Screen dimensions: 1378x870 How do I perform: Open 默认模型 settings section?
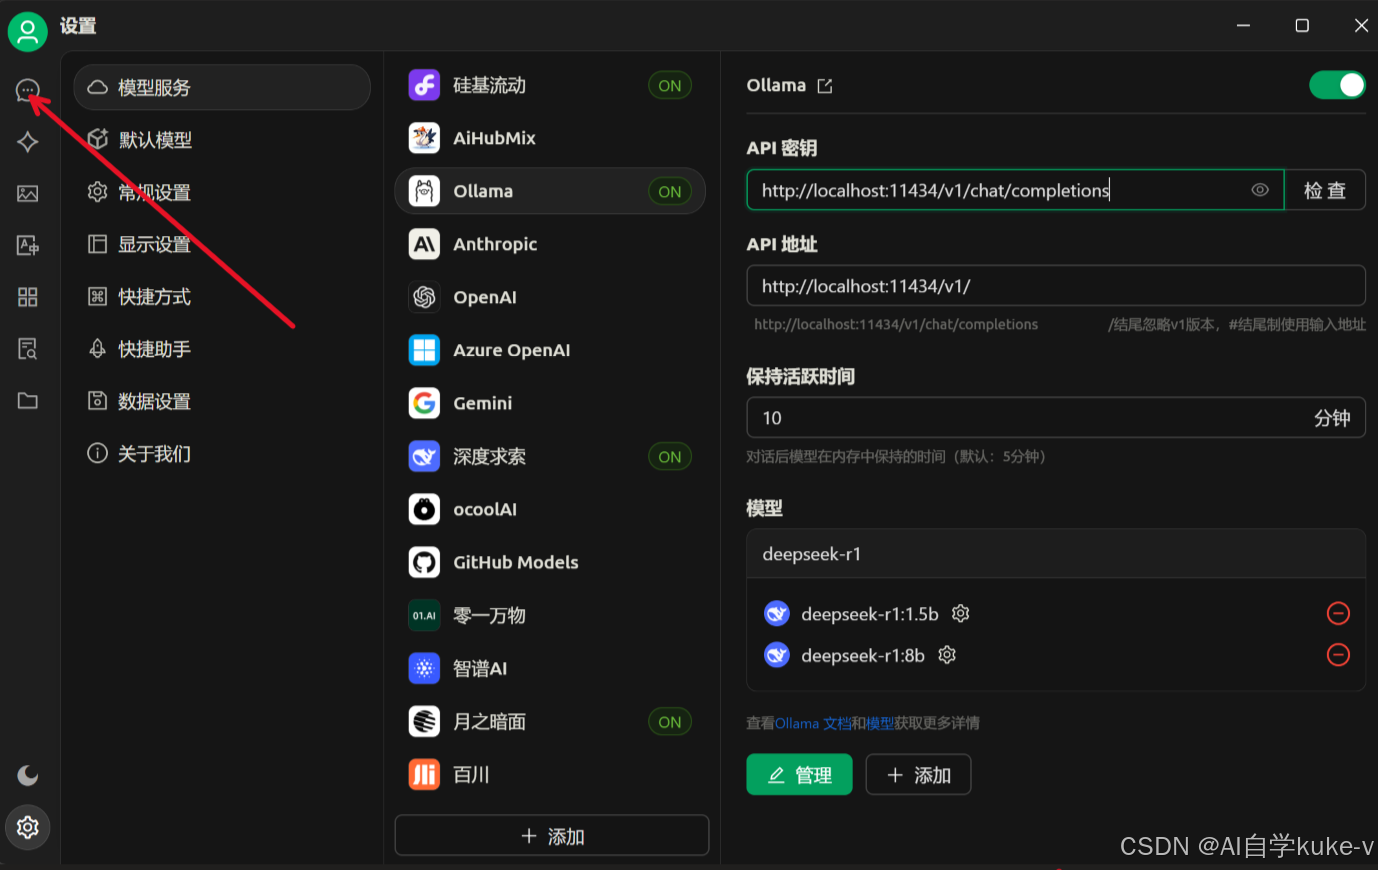(x=222, y=139)
